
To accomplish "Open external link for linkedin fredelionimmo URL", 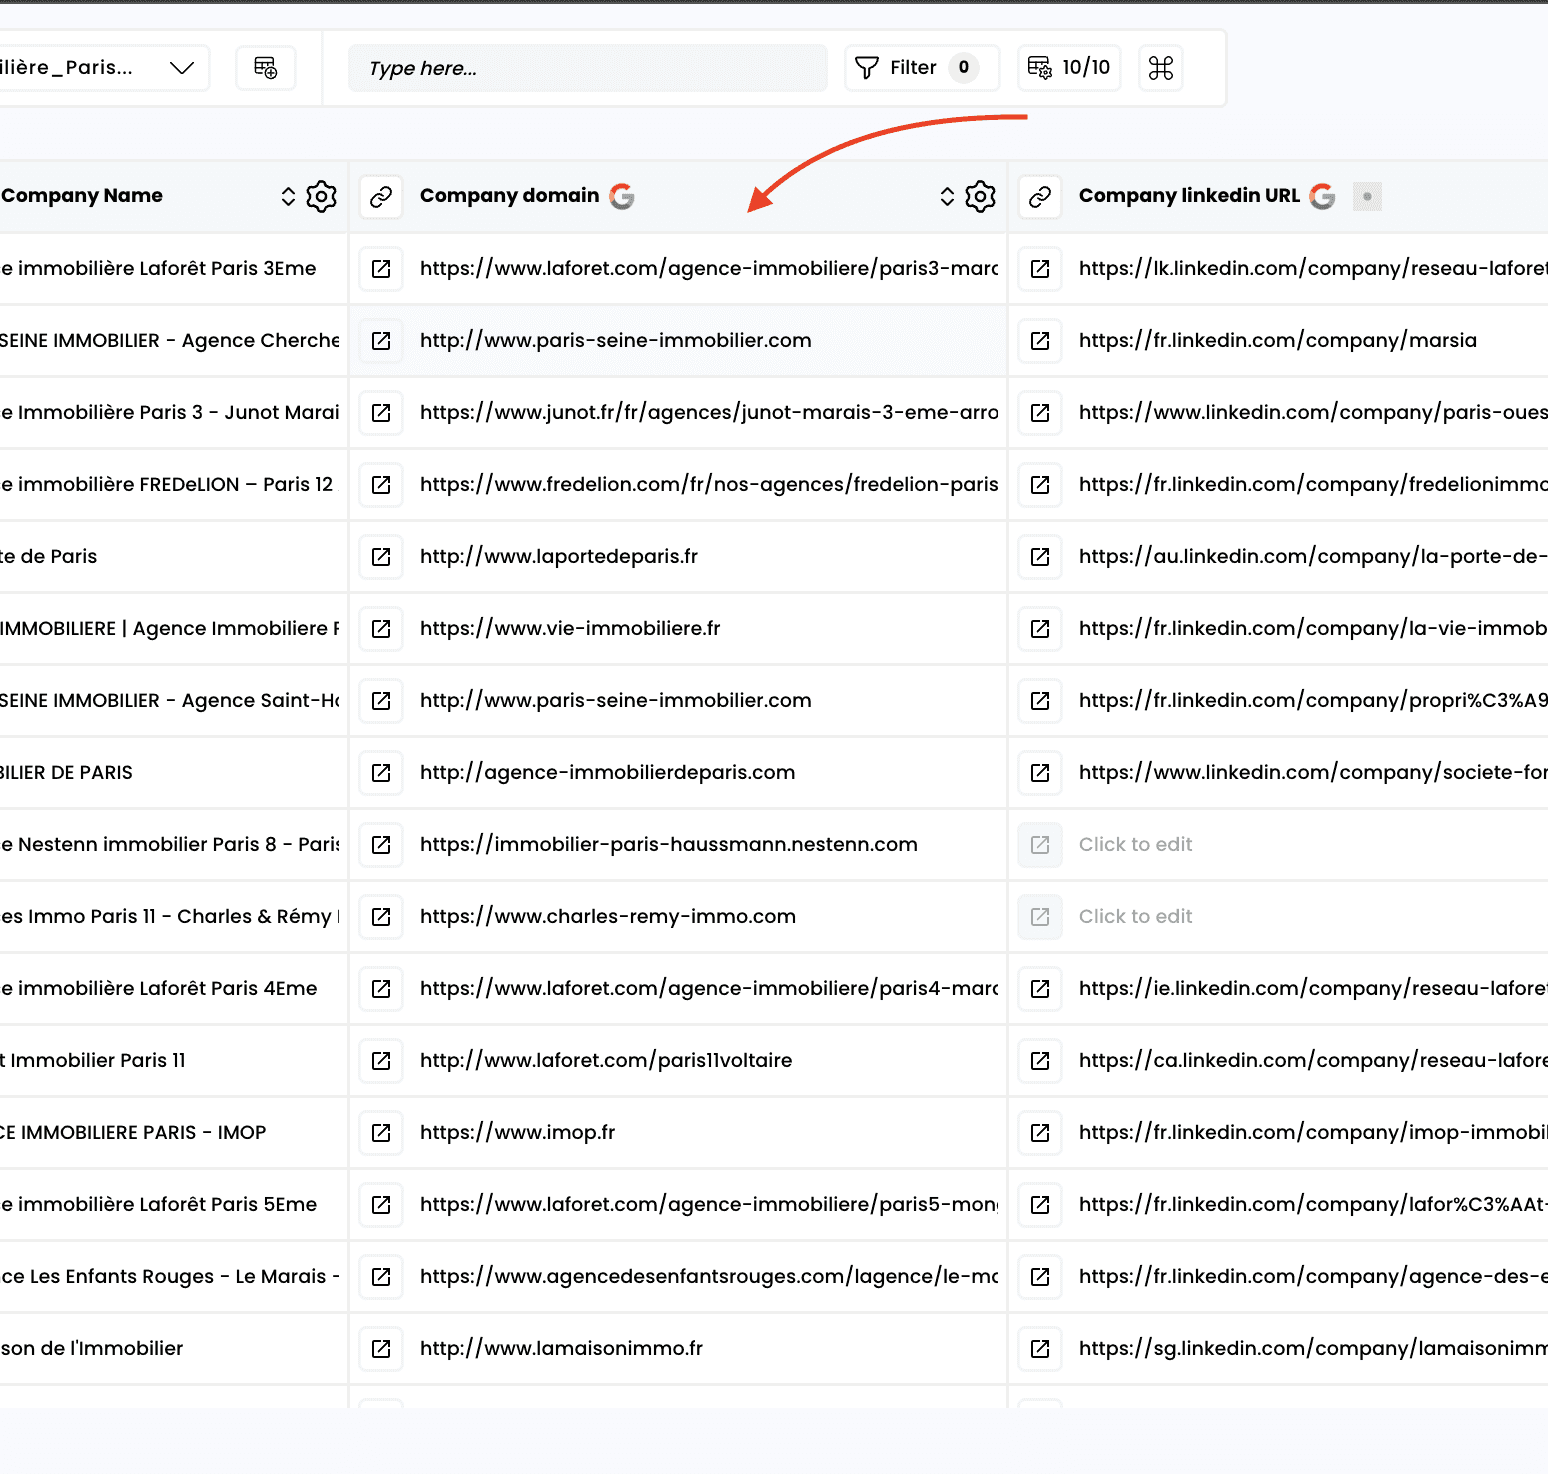I will [x=1040, y=484].
